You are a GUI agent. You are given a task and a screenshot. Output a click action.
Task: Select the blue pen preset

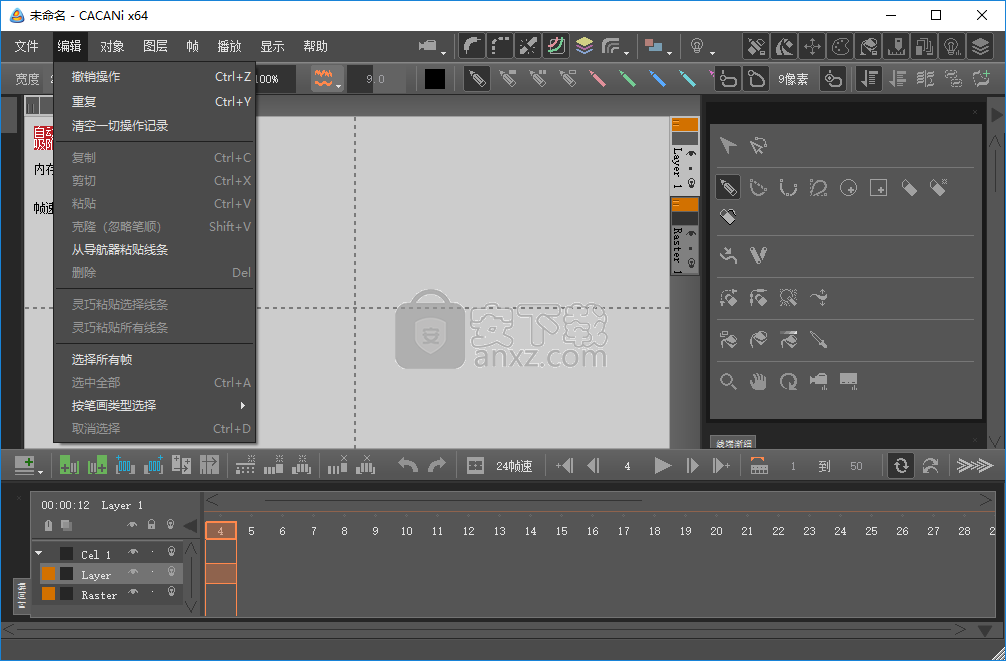[657, 79]
